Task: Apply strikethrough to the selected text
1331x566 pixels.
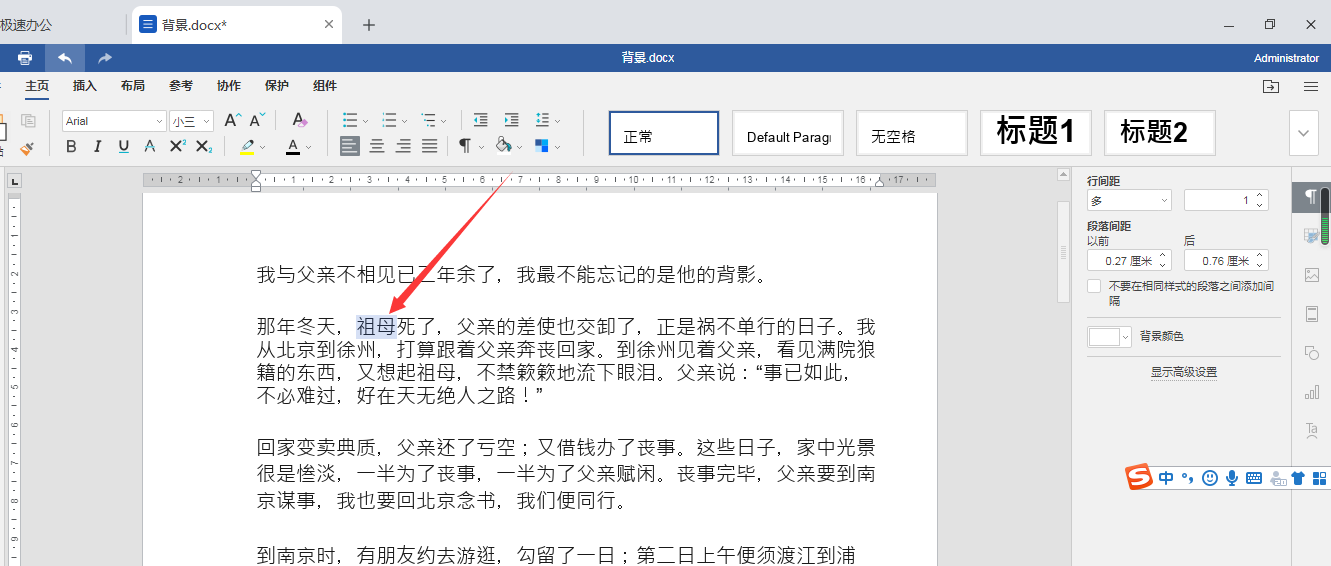Action: click(150, 146)
